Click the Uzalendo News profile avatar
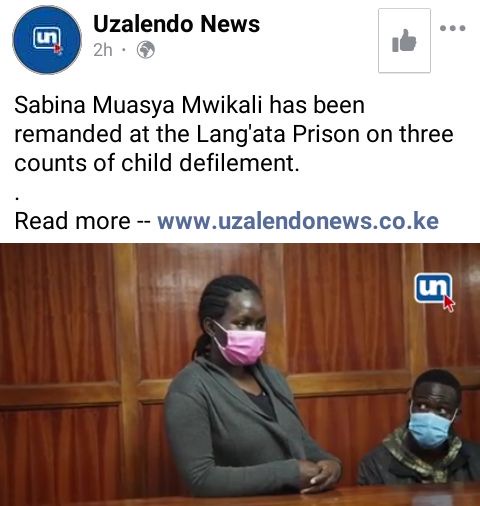Viewport: 480px width, 506px height. click(47, 40)
